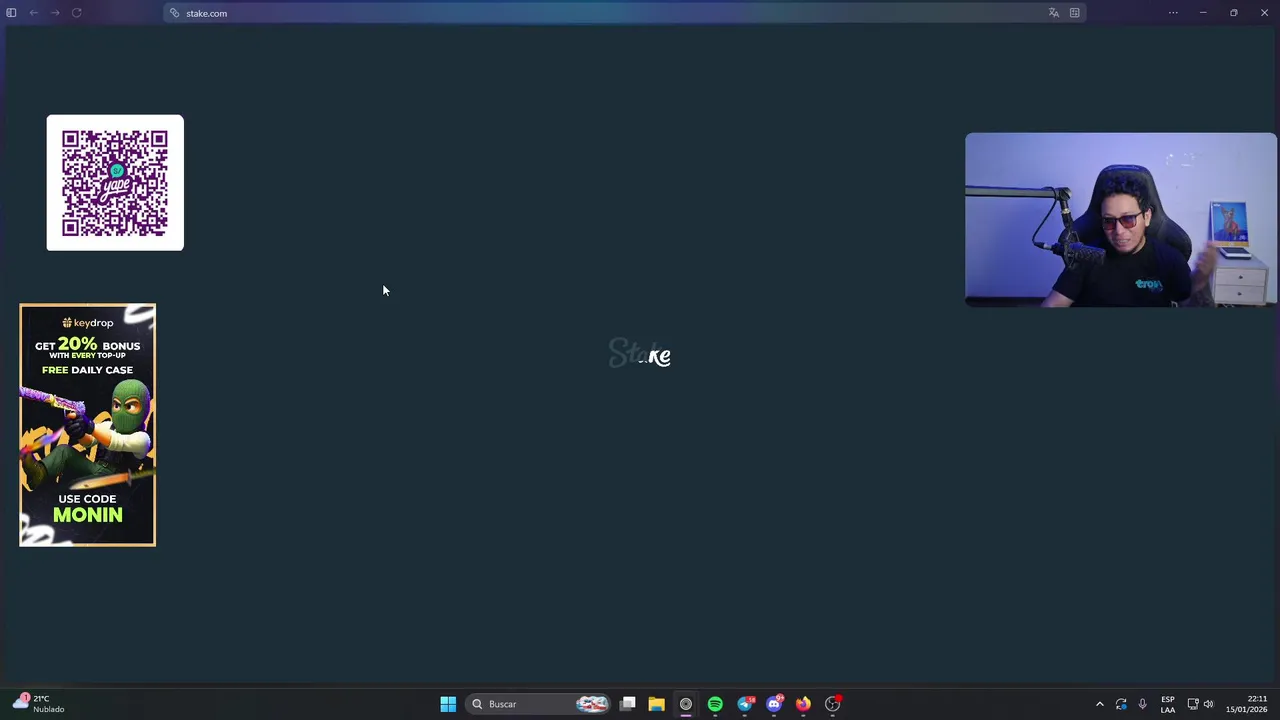The image size is (1280, 720).
Task: Click the microphone tray icon
Action: 1142,704
